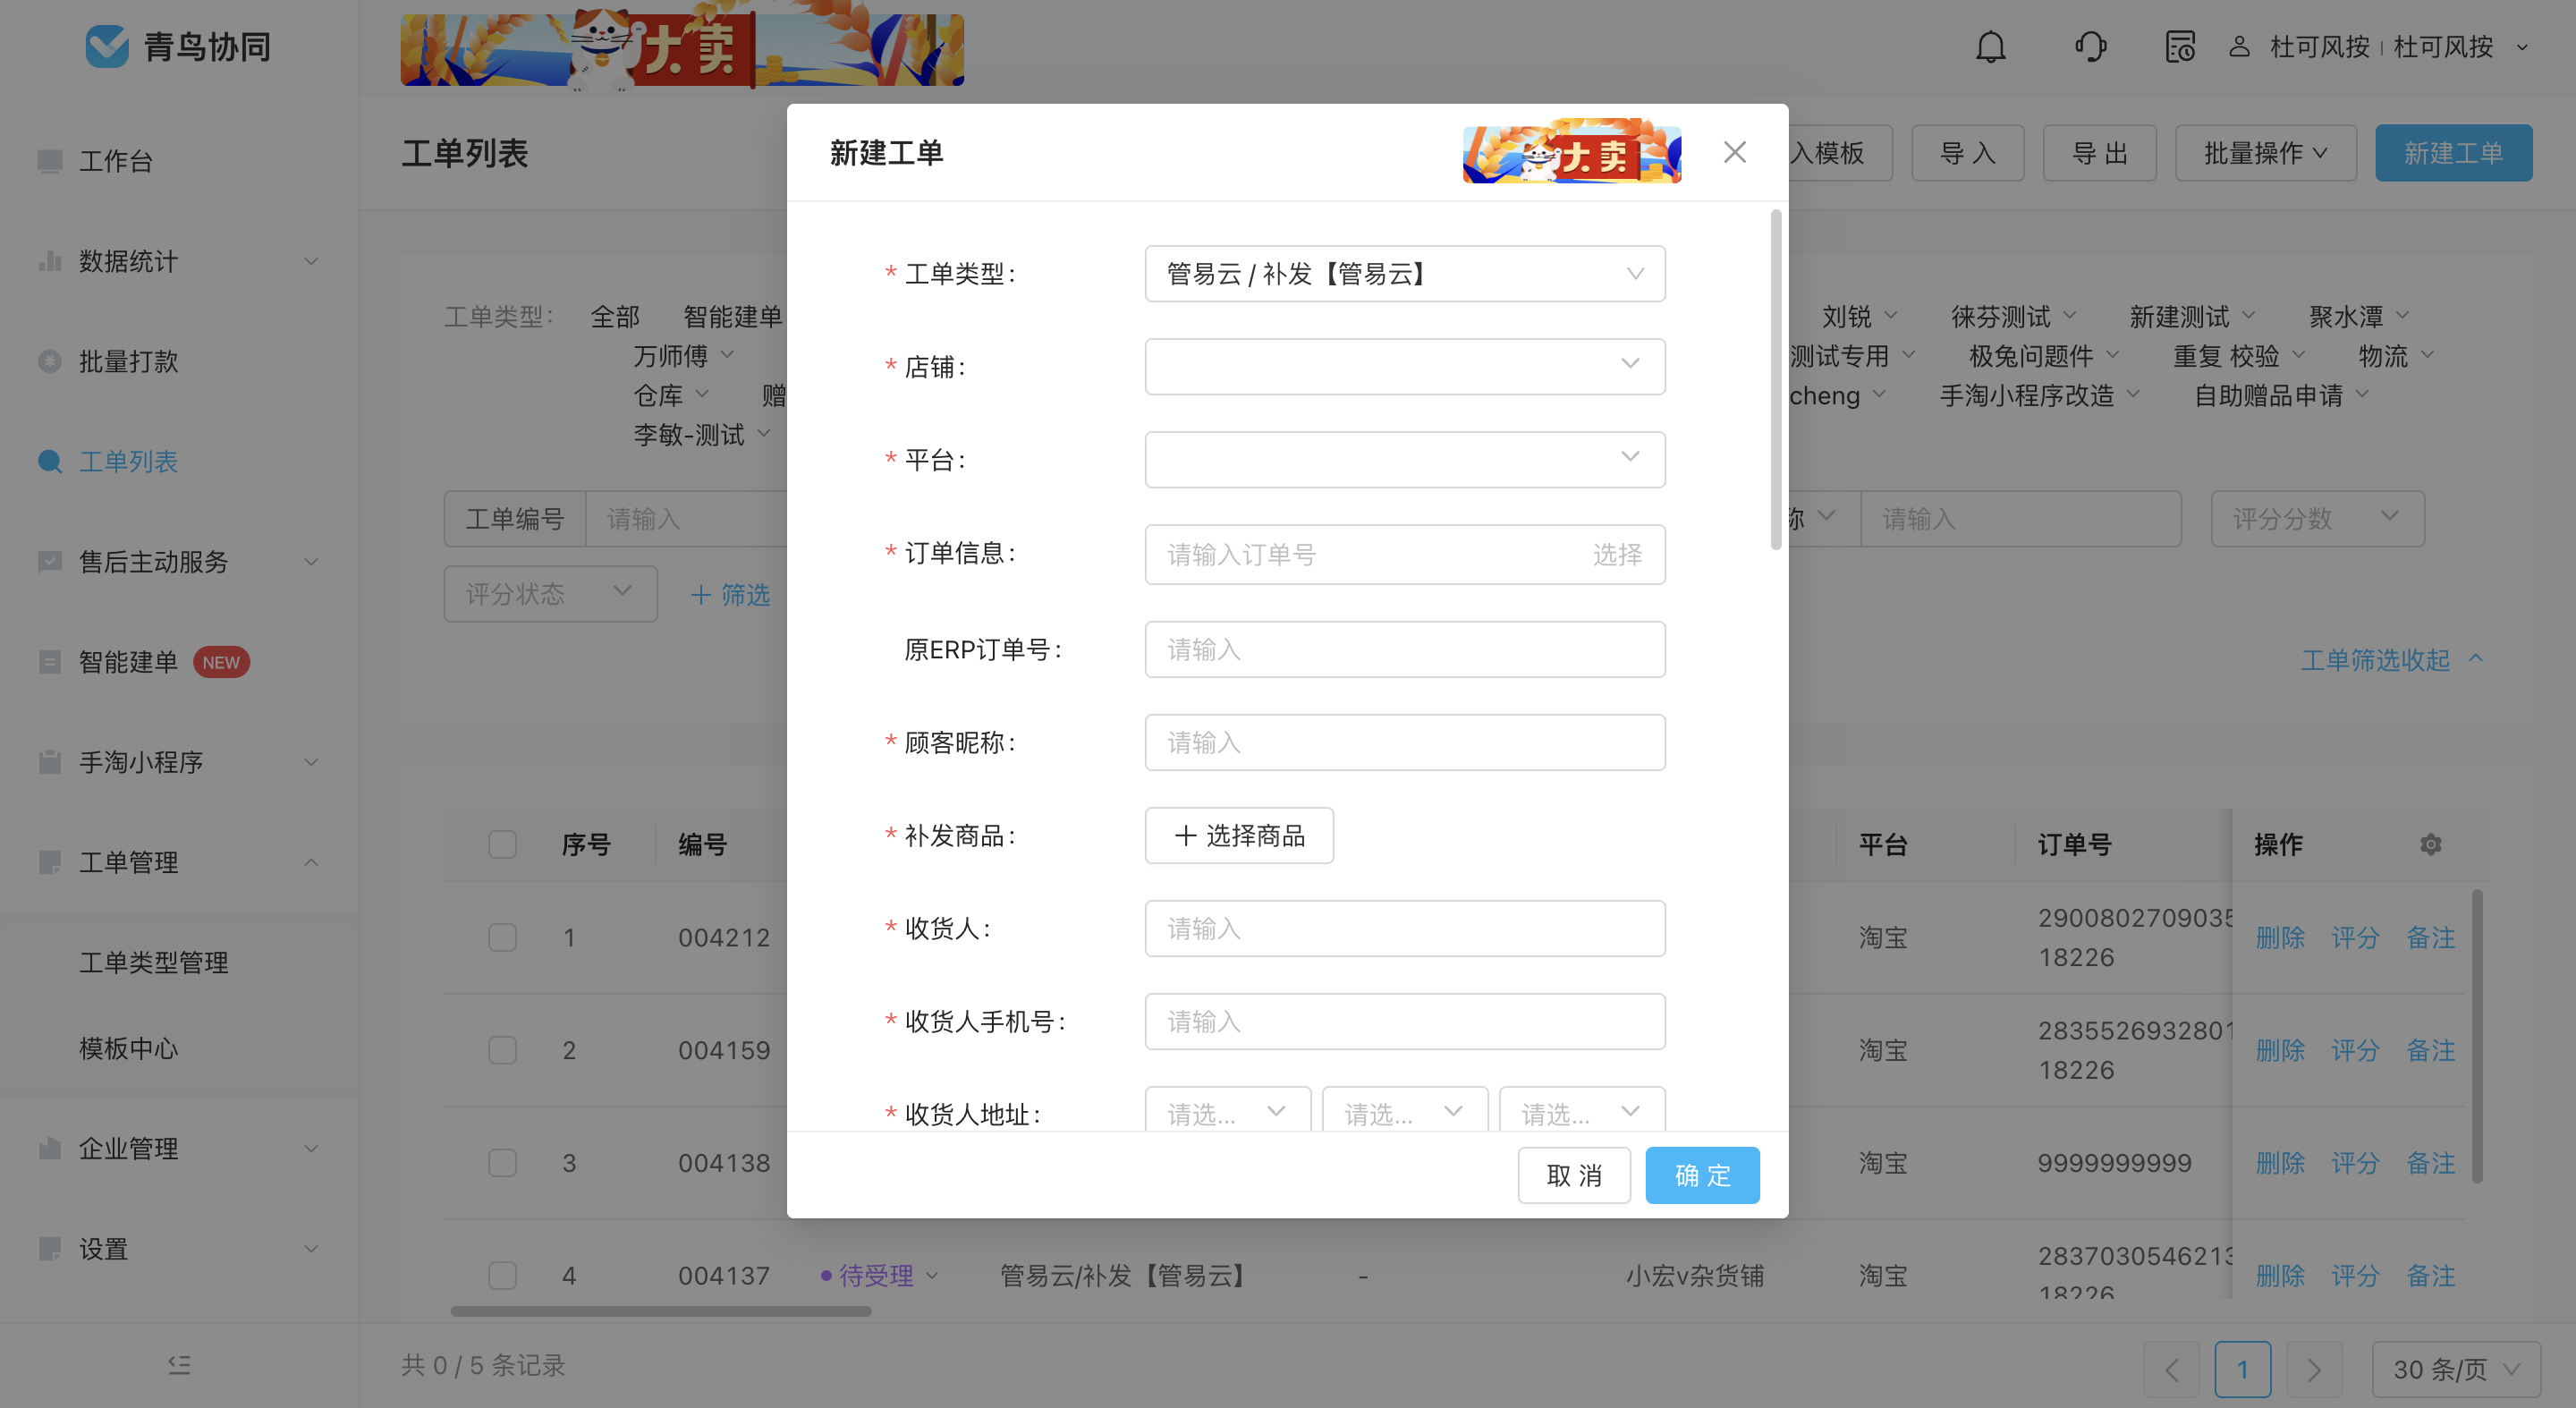Open the second 收货人地址 region dropdown

[x=1404, y=1112]
